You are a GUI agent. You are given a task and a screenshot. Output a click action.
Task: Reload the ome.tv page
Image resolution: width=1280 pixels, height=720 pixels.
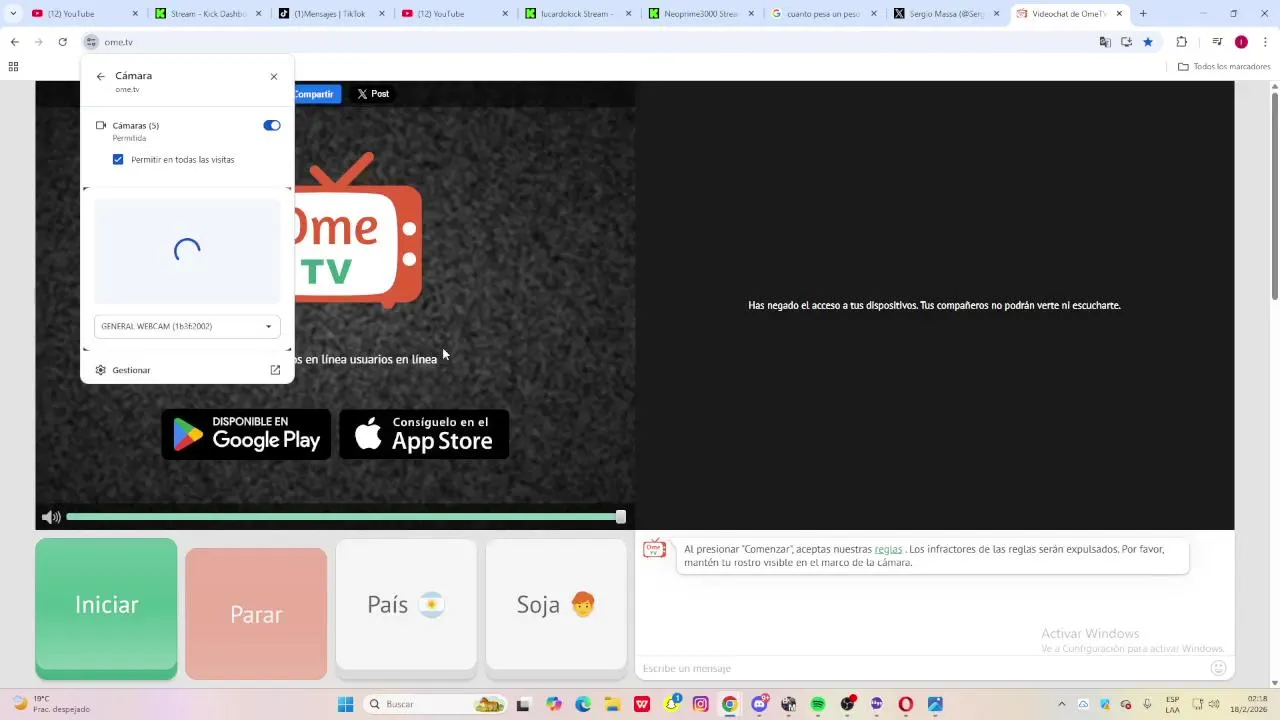pos(62,42)
